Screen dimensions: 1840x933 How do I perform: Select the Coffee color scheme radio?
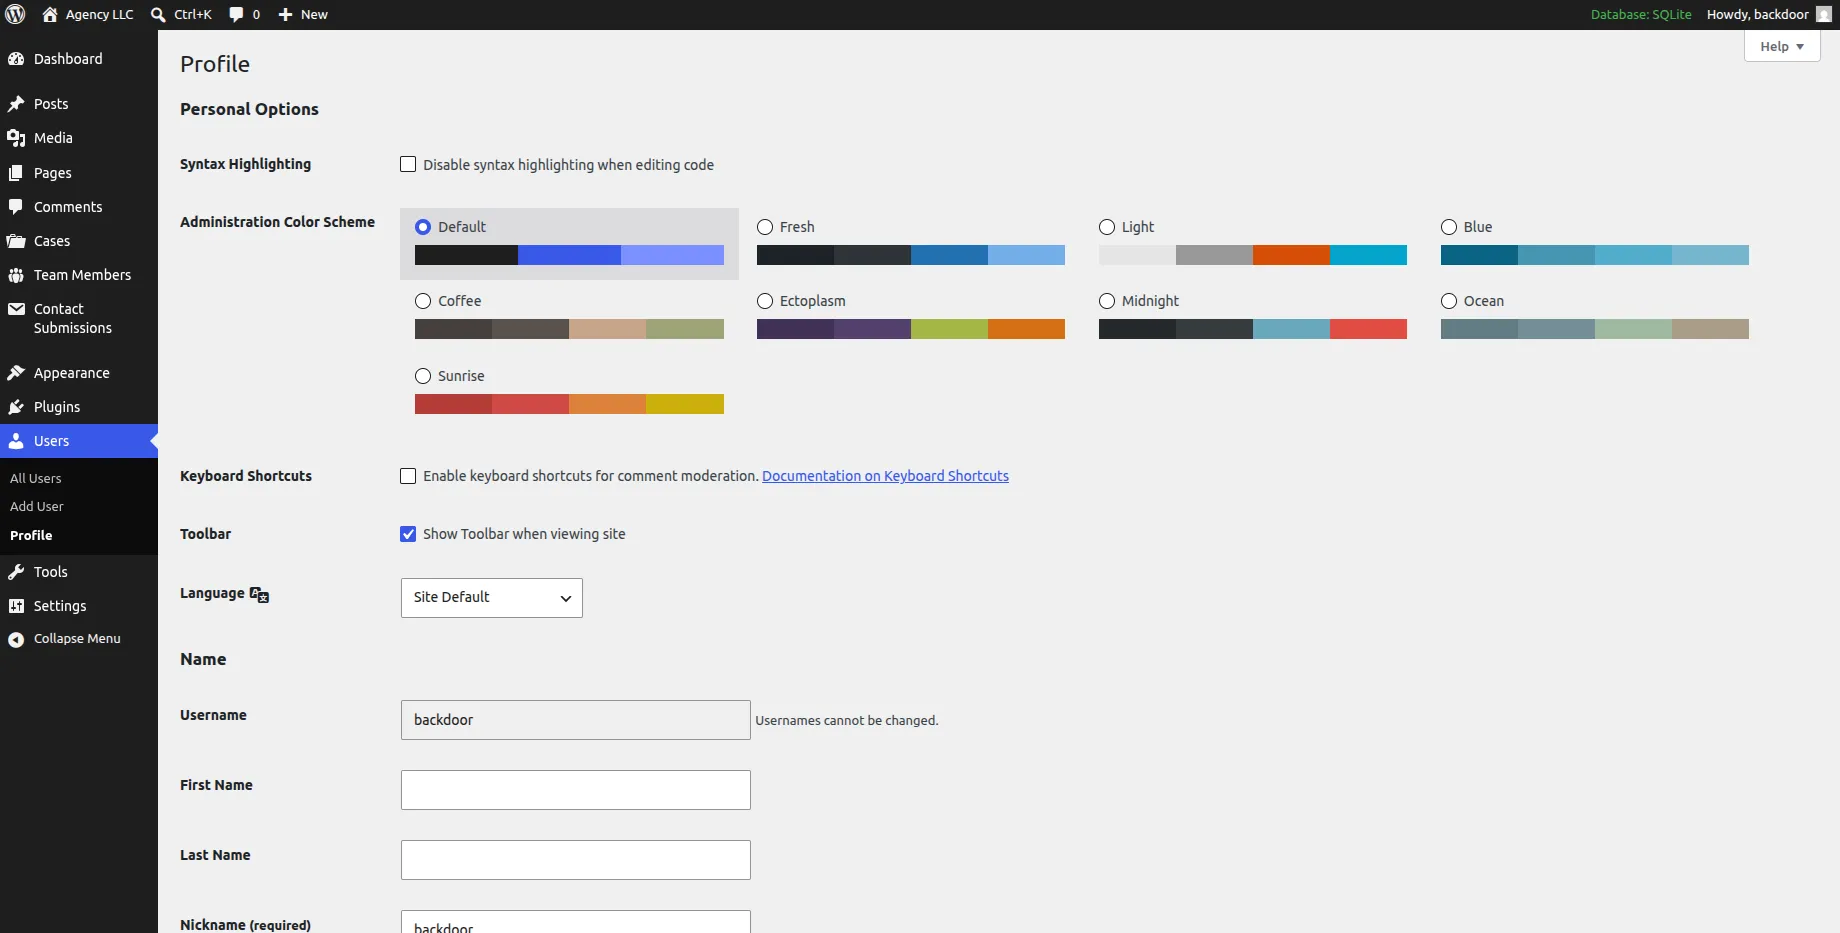coord(423,301)
